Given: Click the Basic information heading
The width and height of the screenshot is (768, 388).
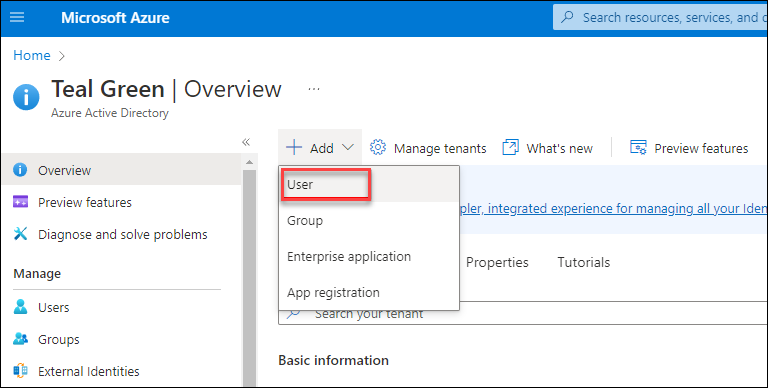Looking at the screenshot, I should point(334,360).
